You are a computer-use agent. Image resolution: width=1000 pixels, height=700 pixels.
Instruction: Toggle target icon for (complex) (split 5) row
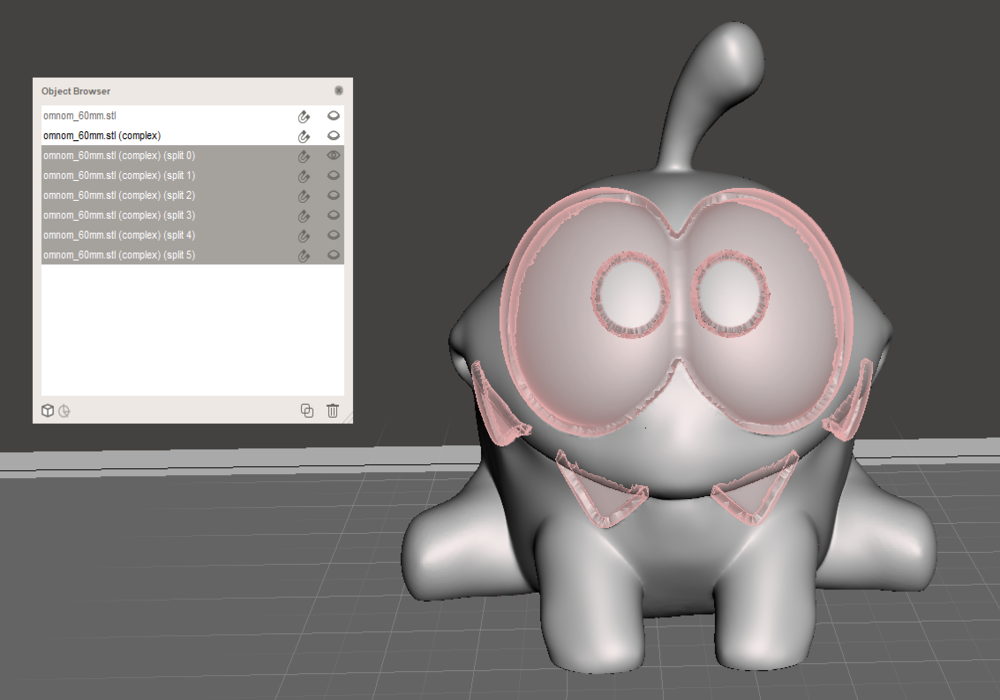[x=304, y=255]
